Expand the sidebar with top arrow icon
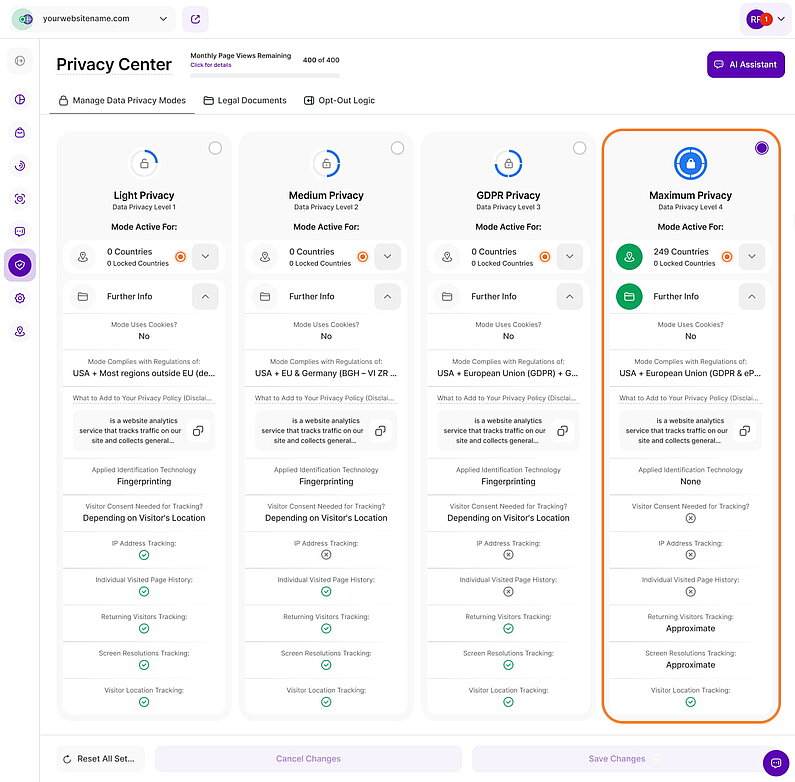795x782 pixels. tap(20, 62)
